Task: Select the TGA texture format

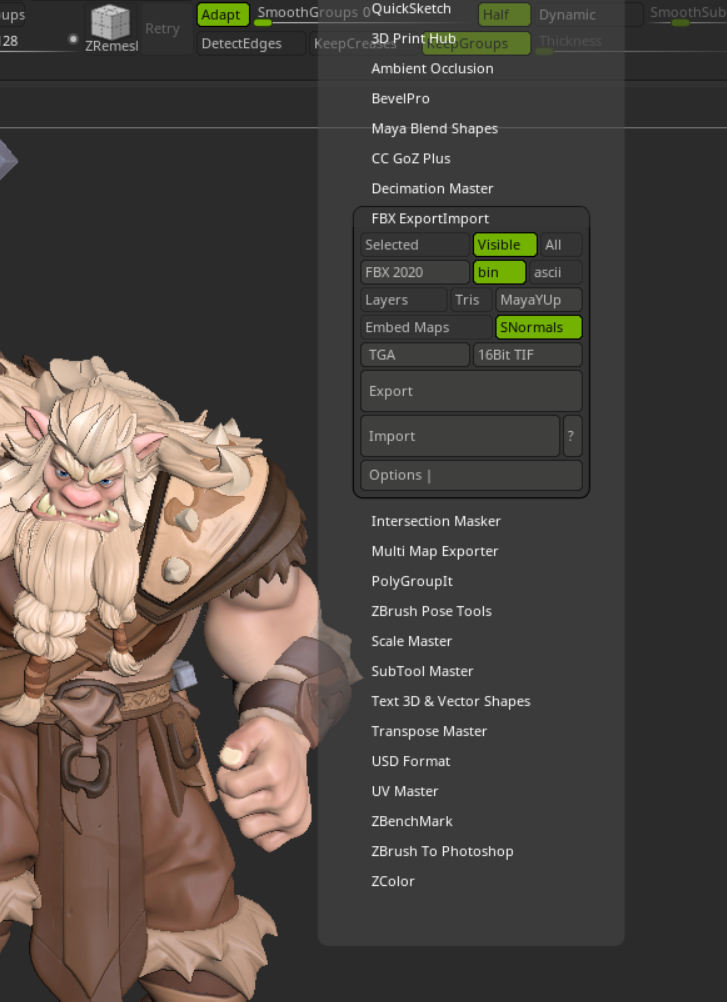Action: (x=415, y=355)
